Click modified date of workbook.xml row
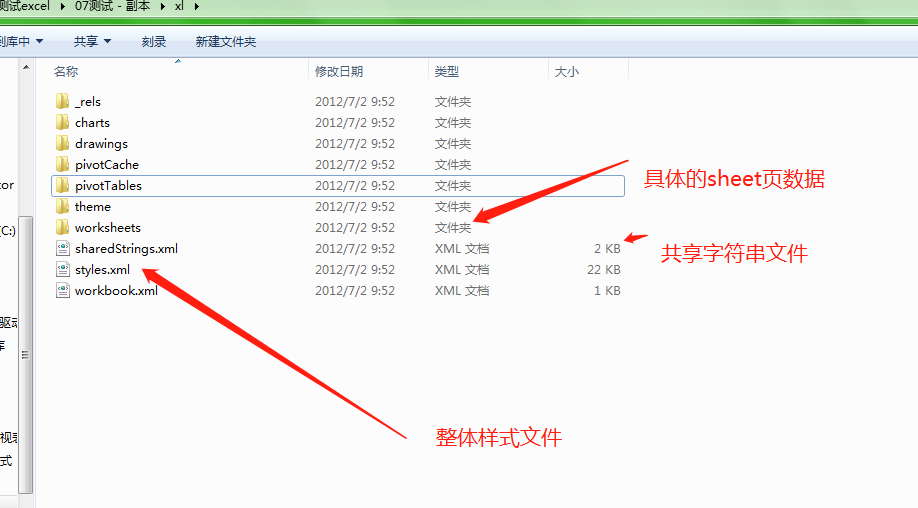 (355, 291)
